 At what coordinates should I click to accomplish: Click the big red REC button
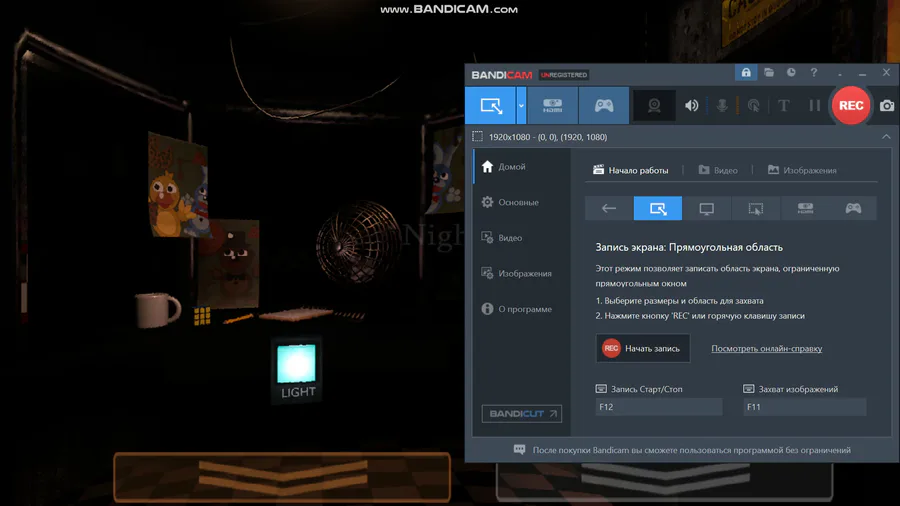(x=851, y=106)
